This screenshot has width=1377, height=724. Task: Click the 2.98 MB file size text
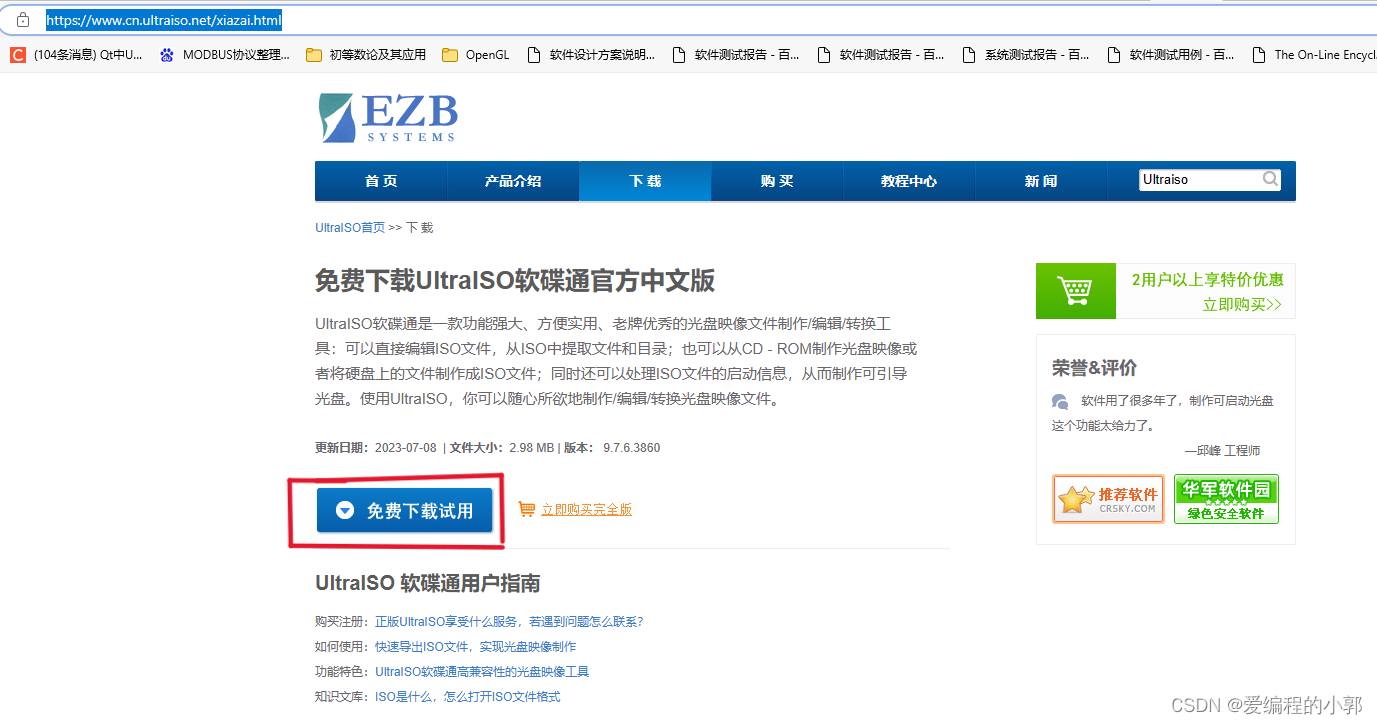pyautogui.click(x=531, y=448)
